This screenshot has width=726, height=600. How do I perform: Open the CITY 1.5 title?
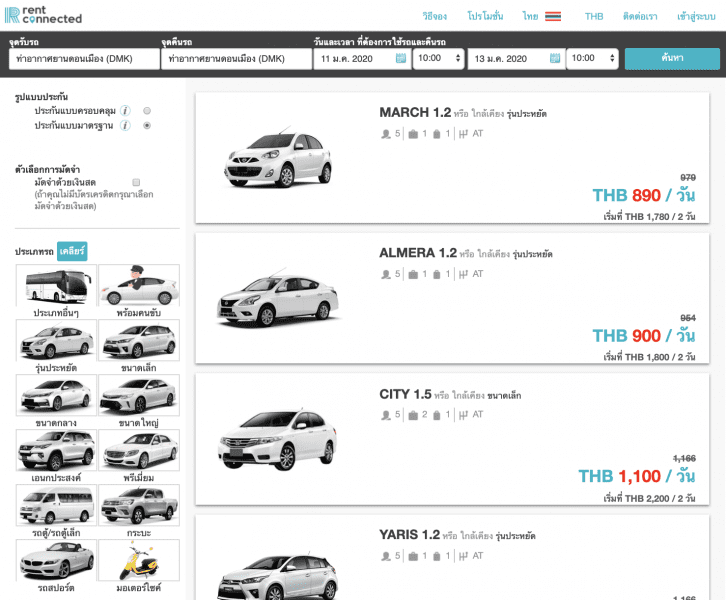coord(405,394)
